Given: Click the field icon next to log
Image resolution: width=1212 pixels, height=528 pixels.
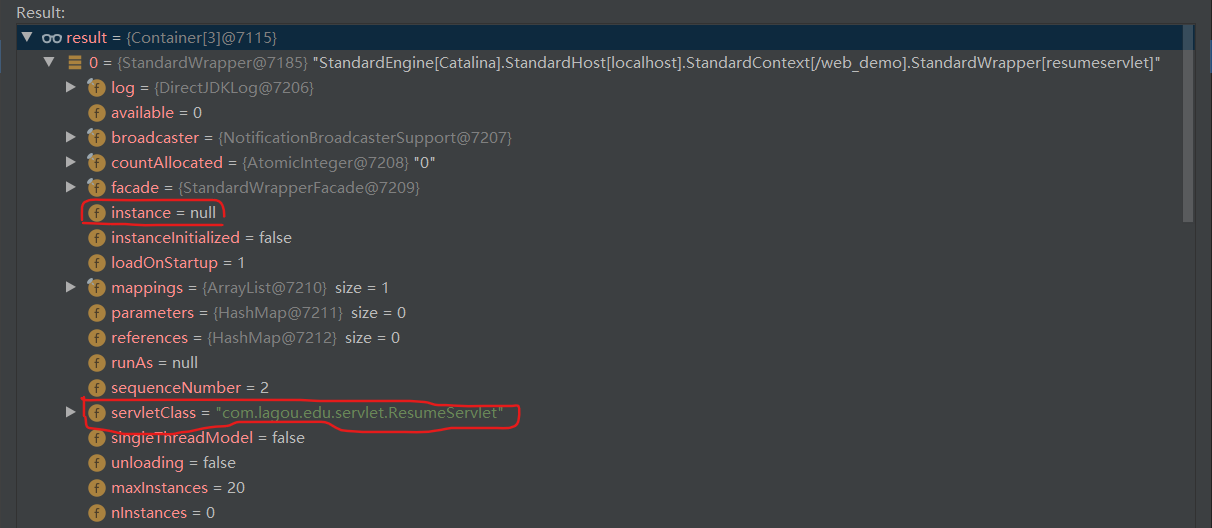Looking at the screenshot, I should [96, 88].
